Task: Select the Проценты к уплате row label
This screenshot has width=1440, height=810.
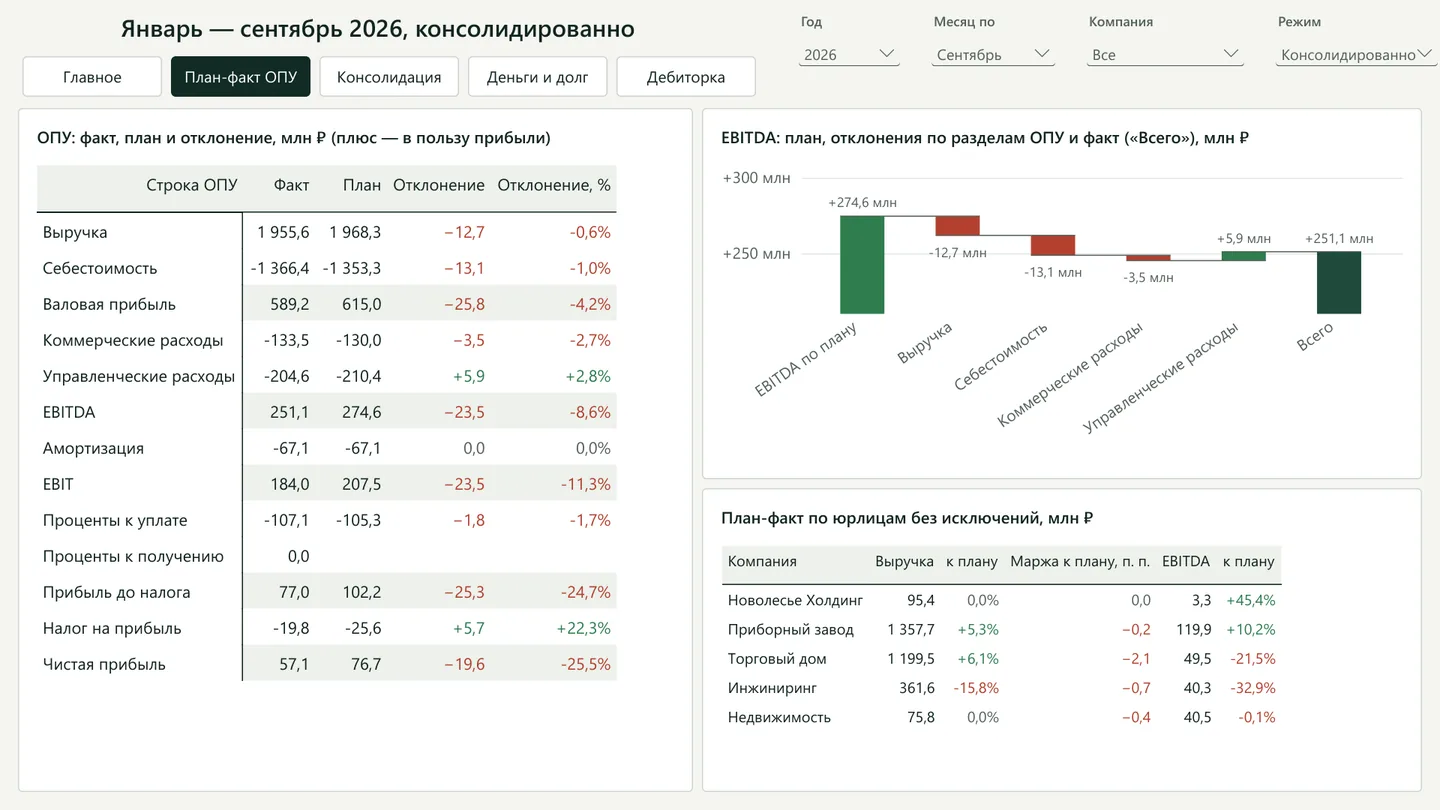Action: tap(115, 520)
